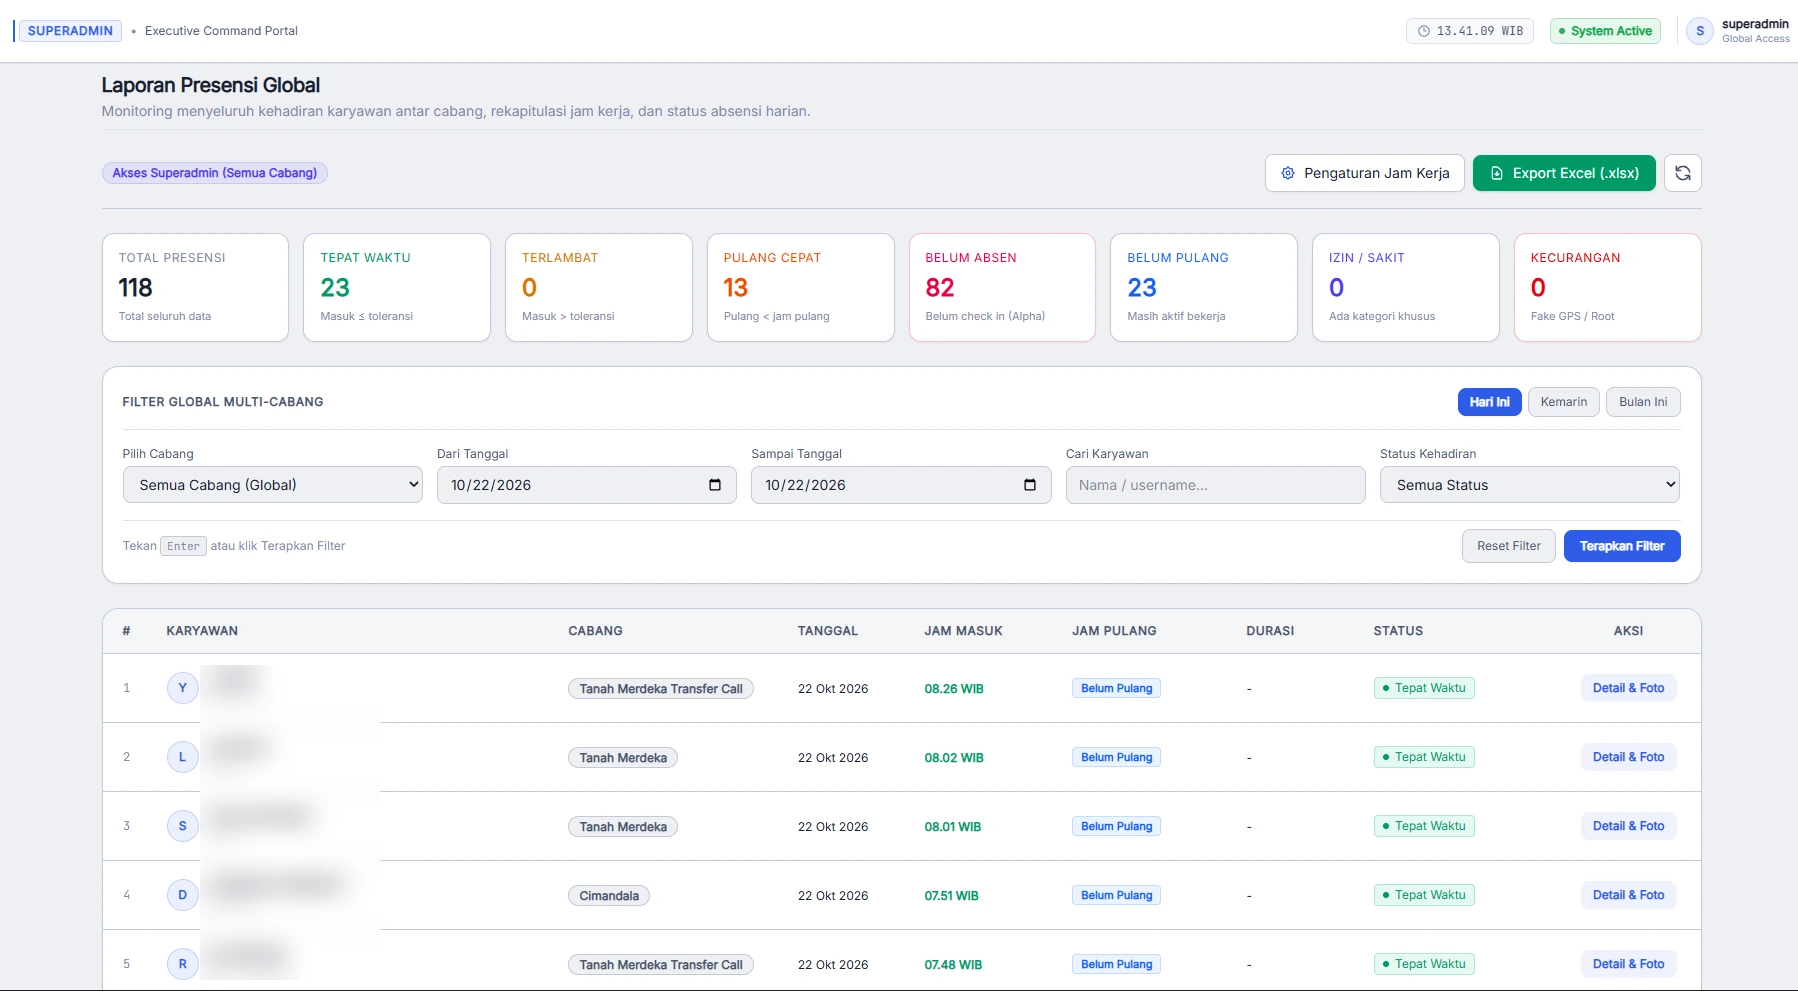
Task: Click the Pulang Cepat summary card
Action: pos(801,288)
